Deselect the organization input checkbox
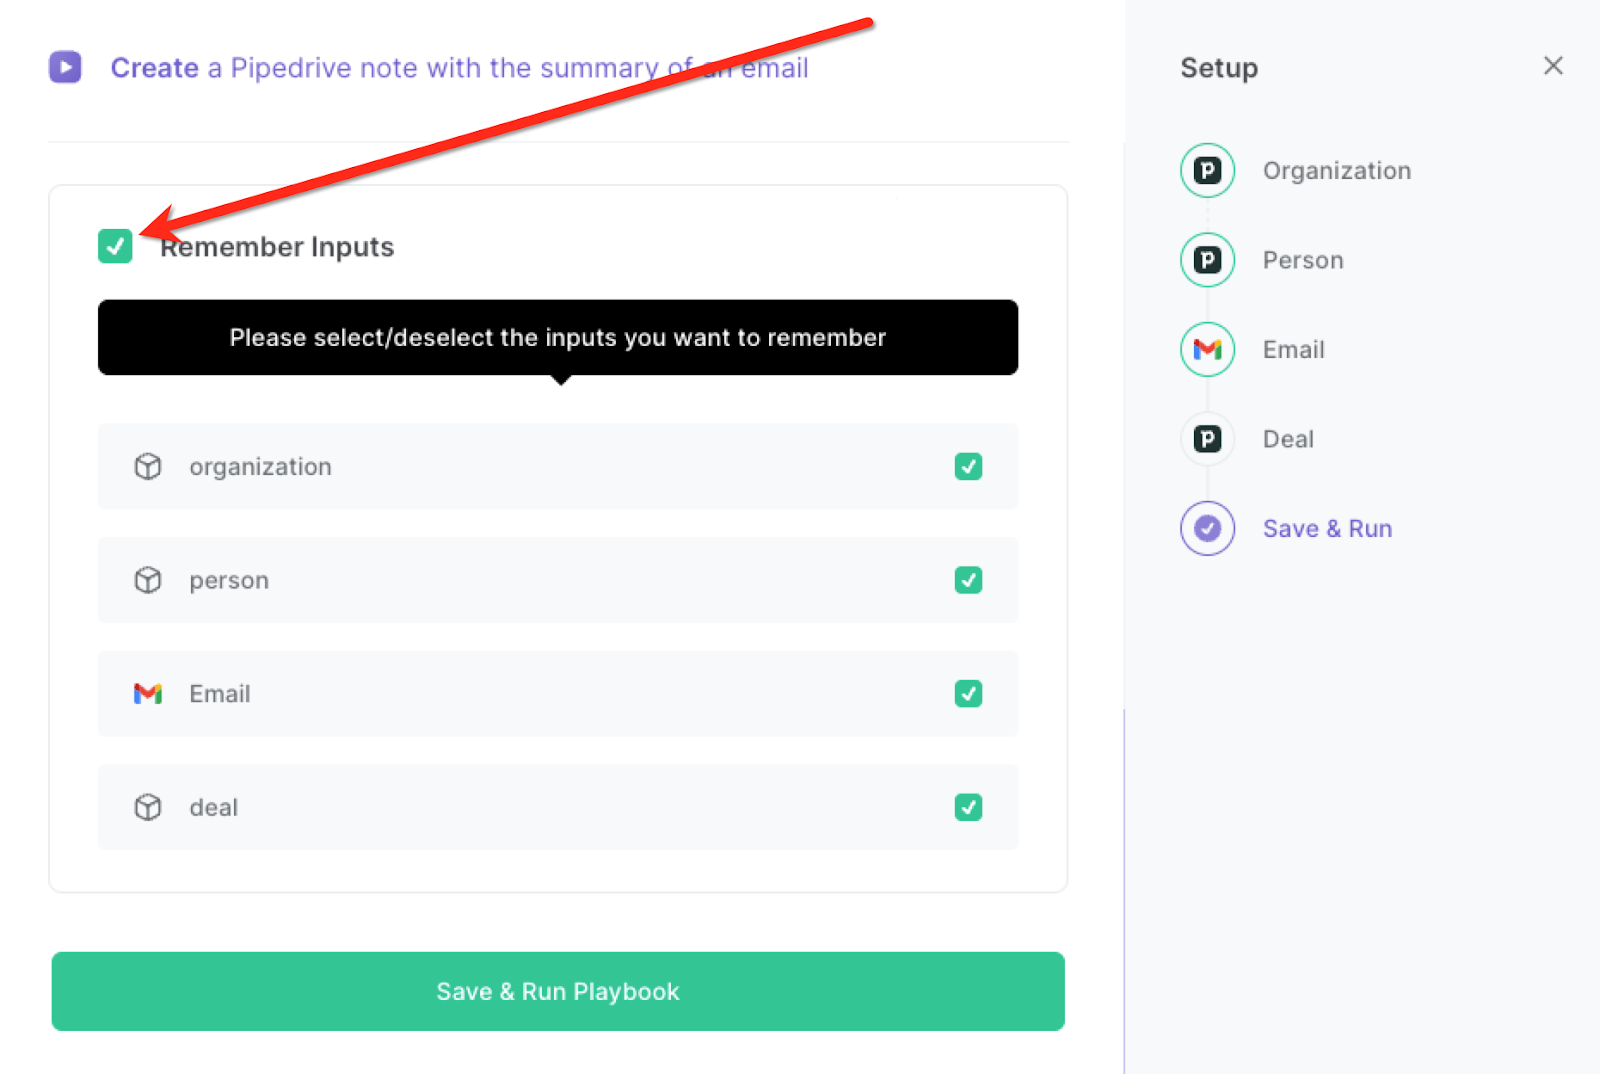This screenshot has height=1074, width=1600. pos(967,466)
